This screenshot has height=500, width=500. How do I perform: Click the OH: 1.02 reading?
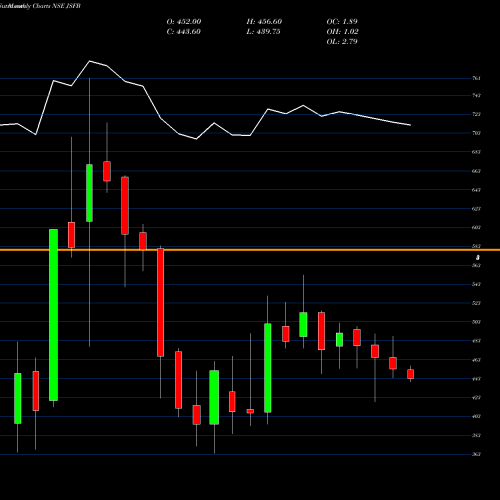click(342, 32)
